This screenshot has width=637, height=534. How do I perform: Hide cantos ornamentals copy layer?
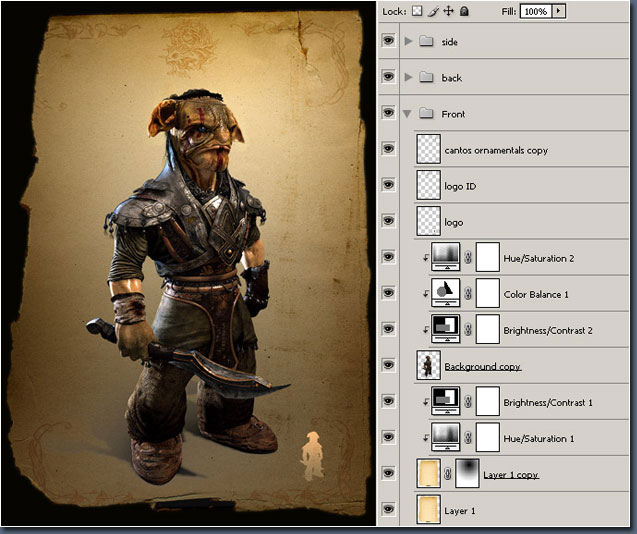tap(388, 149)
